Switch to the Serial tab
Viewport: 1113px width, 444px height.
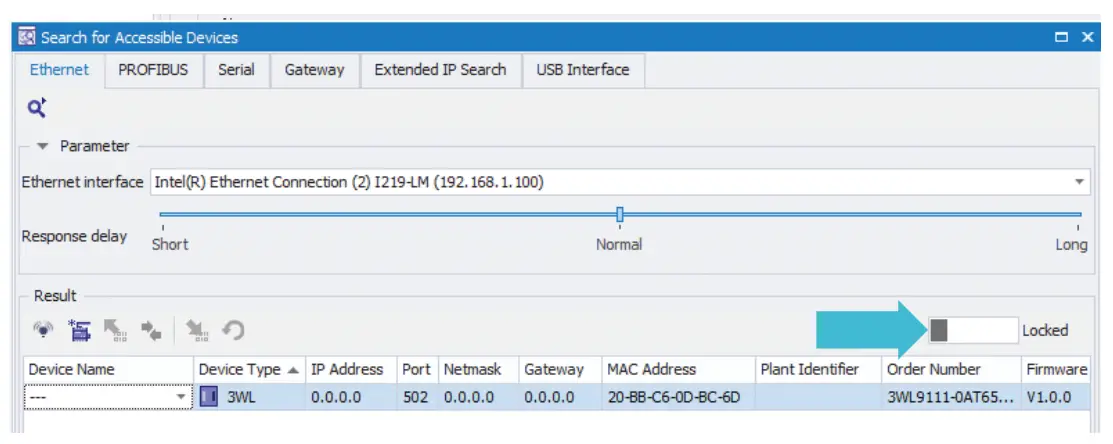(x=236, y=70)
